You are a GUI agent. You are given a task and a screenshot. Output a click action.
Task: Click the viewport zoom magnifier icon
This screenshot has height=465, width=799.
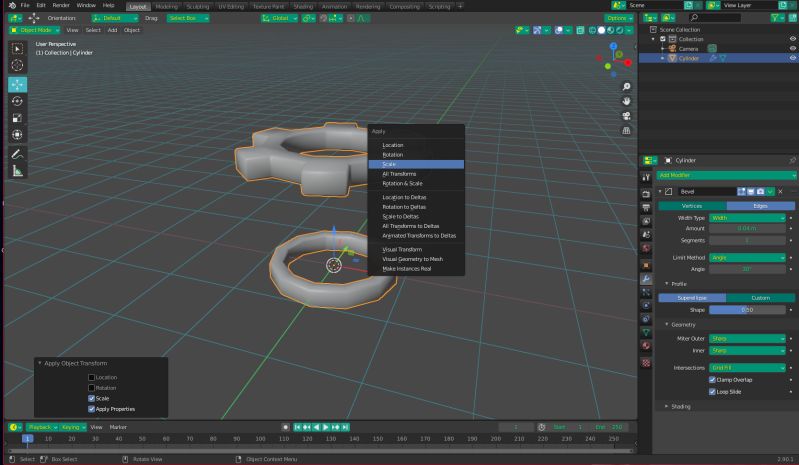coord(626,87)
